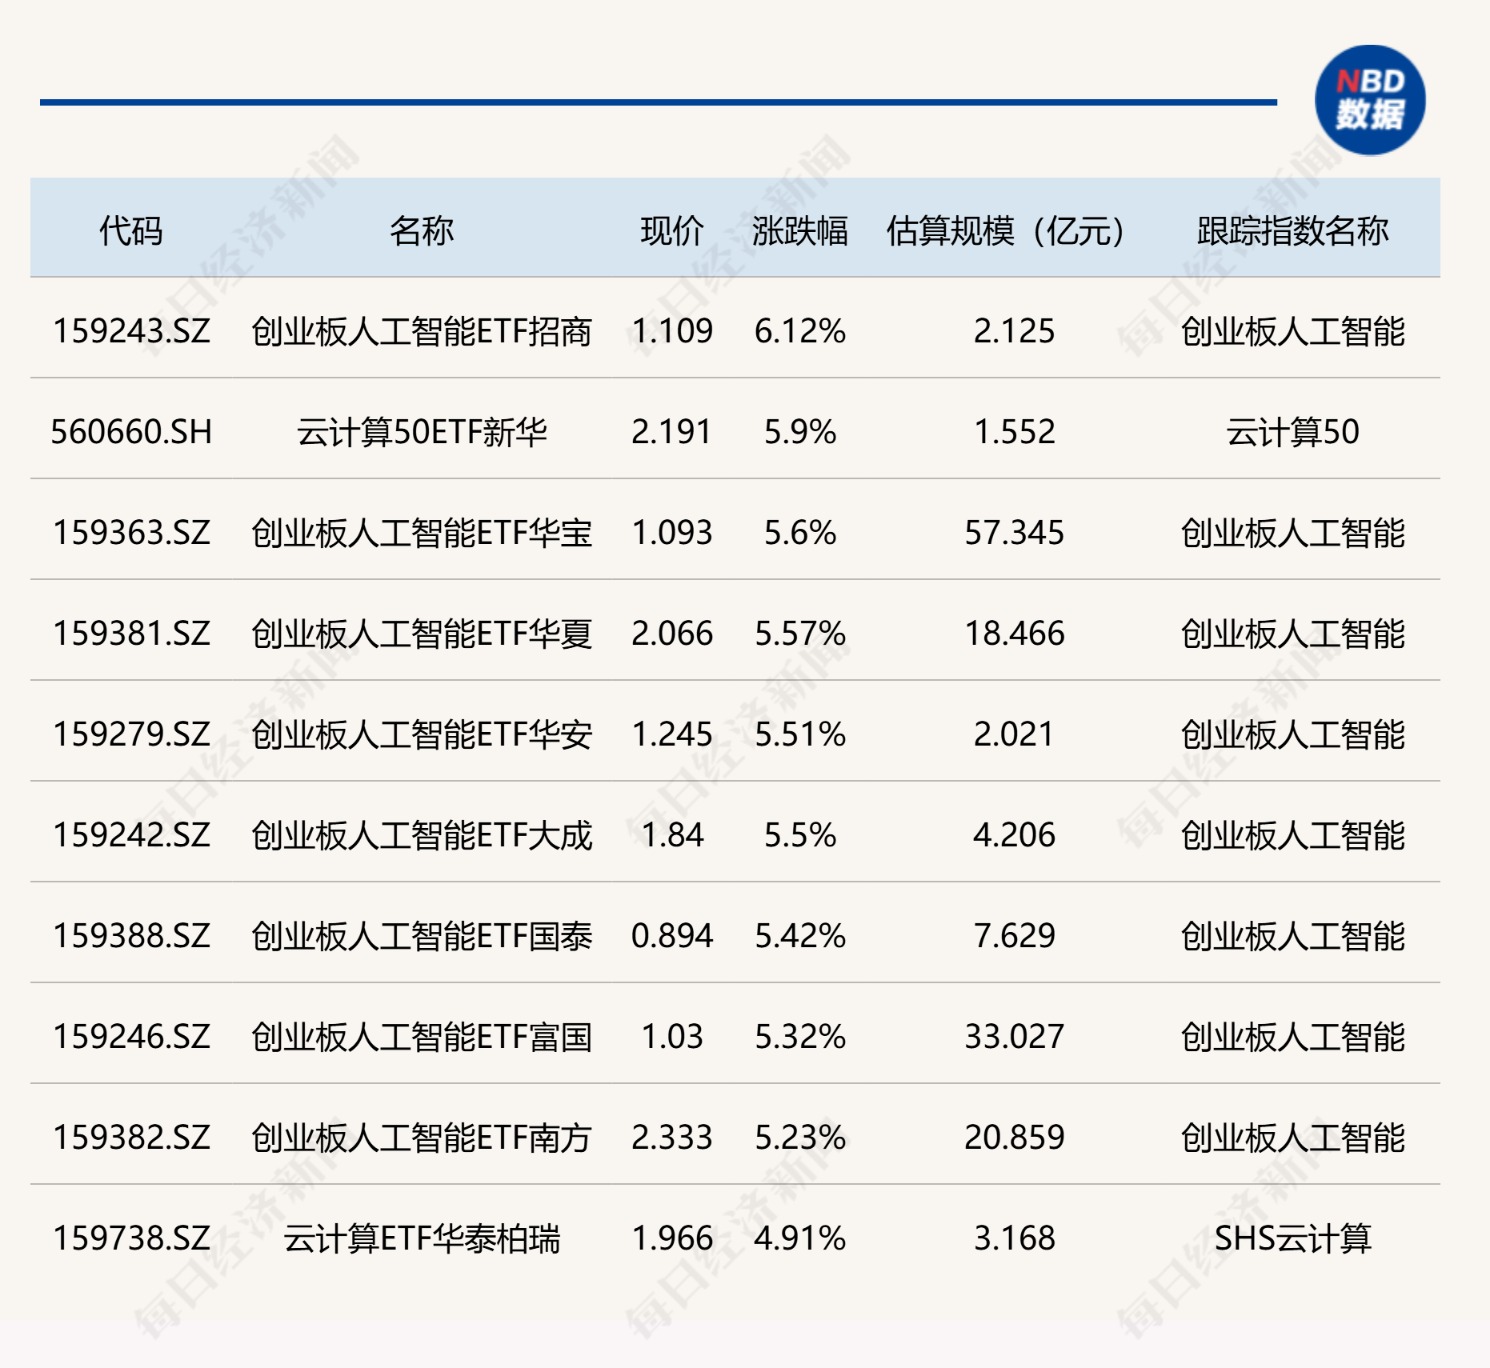
Task: Click name 云计算50ETF新华
Action: 422,432
